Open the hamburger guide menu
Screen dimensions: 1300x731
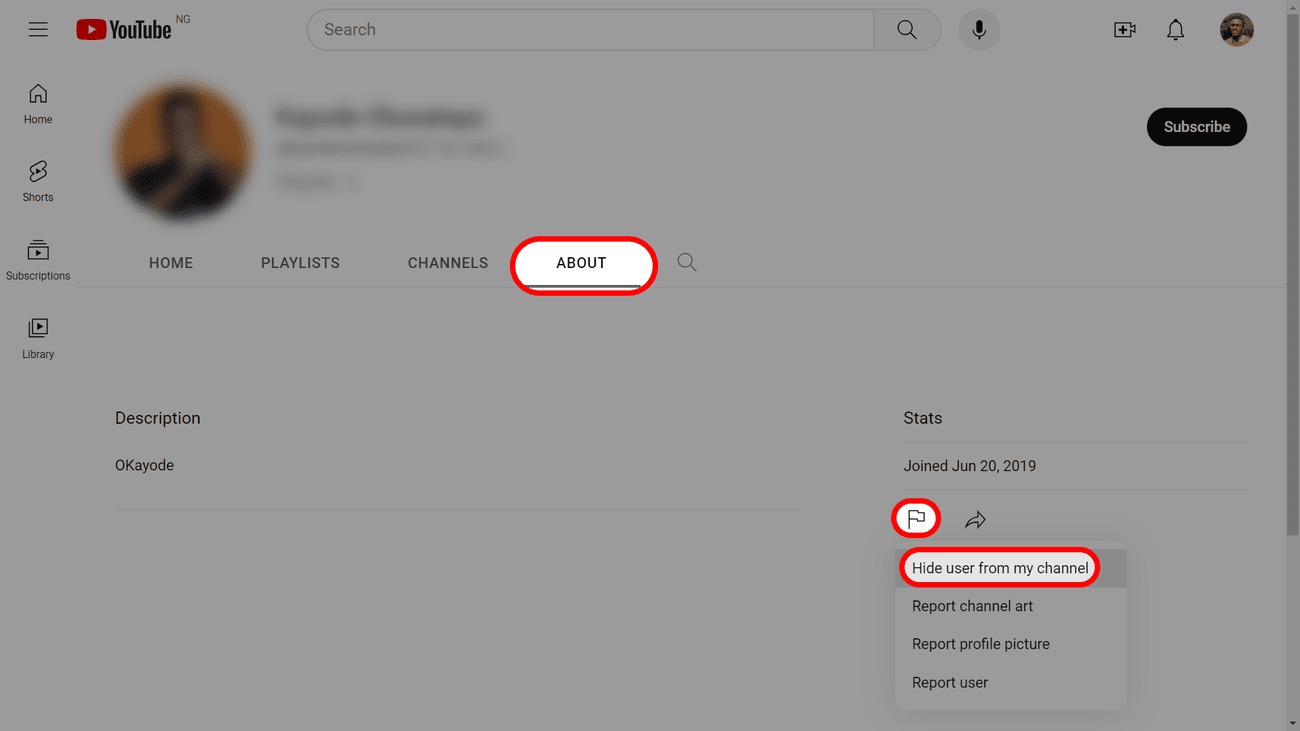pyautogui.click(x=38, y=30)
